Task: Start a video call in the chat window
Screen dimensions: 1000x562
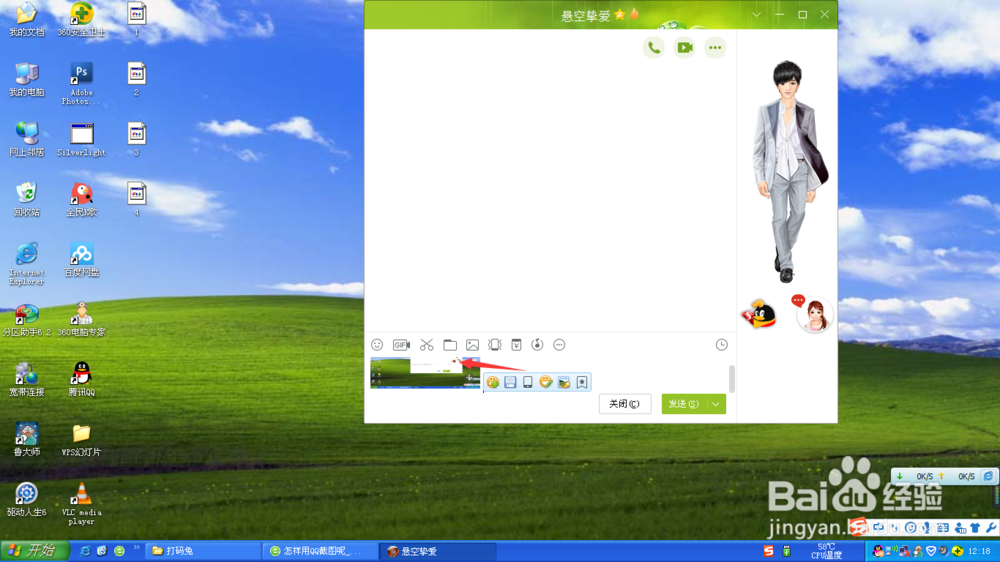Action: [x=684, y=48]
